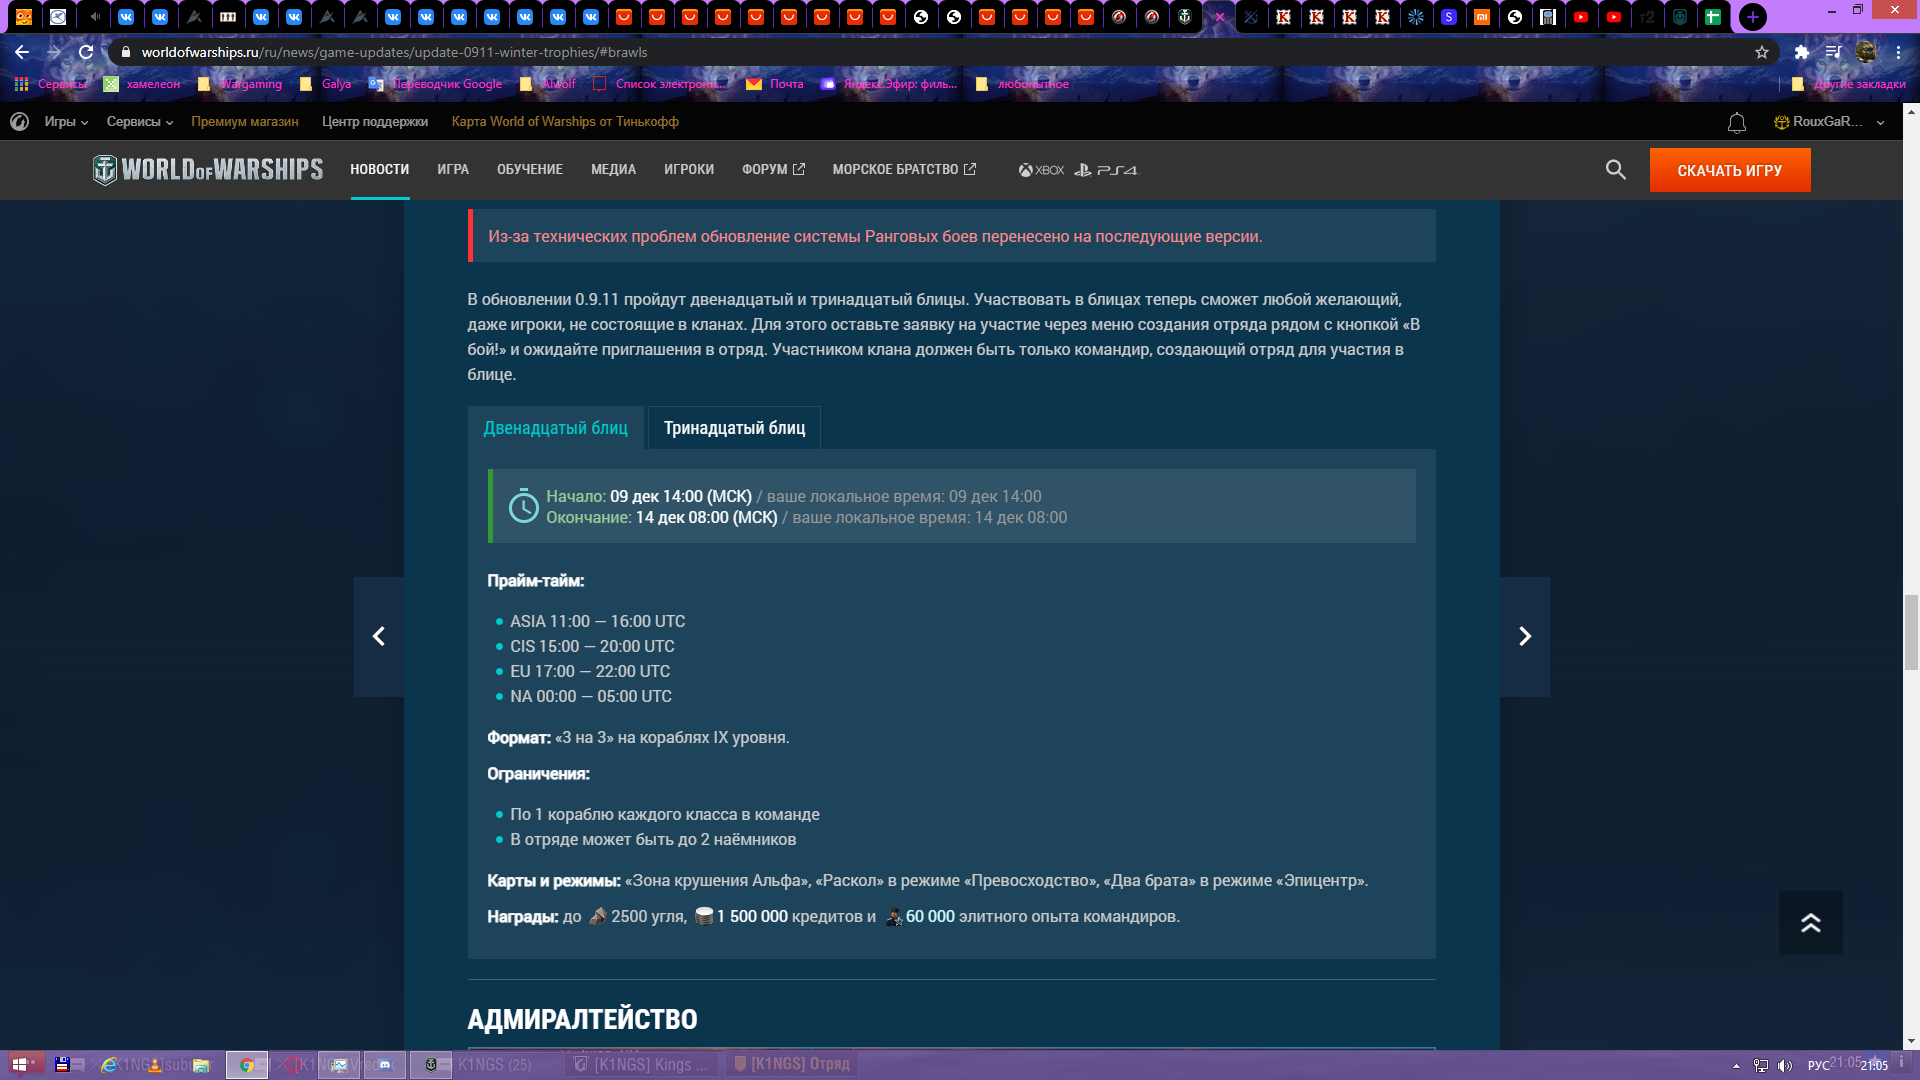Screen dimensions: 1920x1080
Task: Expand the RouxGaR account dropdown
Action: tap(1830, 122)
